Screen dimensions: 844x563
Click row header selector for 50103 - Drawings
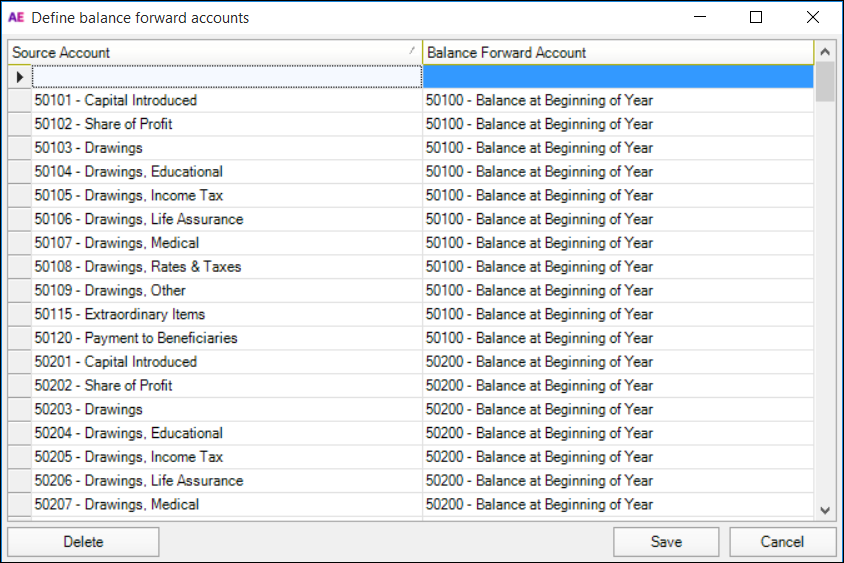click(20, 148)
